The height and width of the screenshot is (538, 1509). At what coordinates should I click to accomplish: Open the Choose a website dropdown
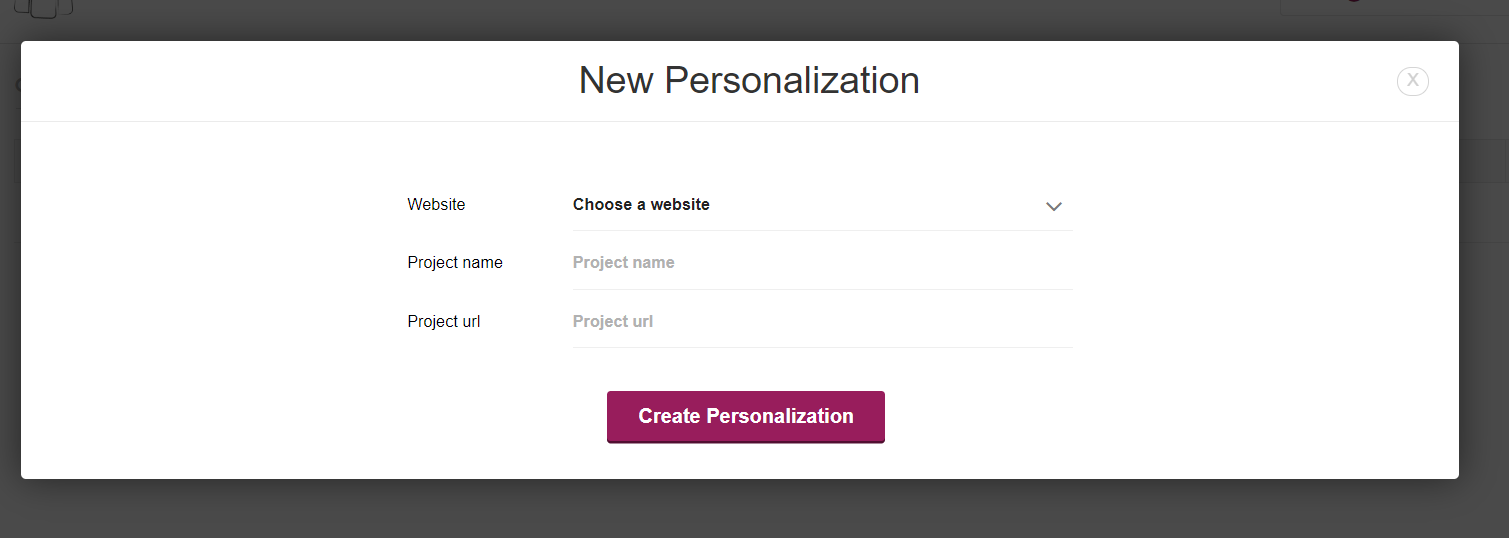tap(822, 205)
